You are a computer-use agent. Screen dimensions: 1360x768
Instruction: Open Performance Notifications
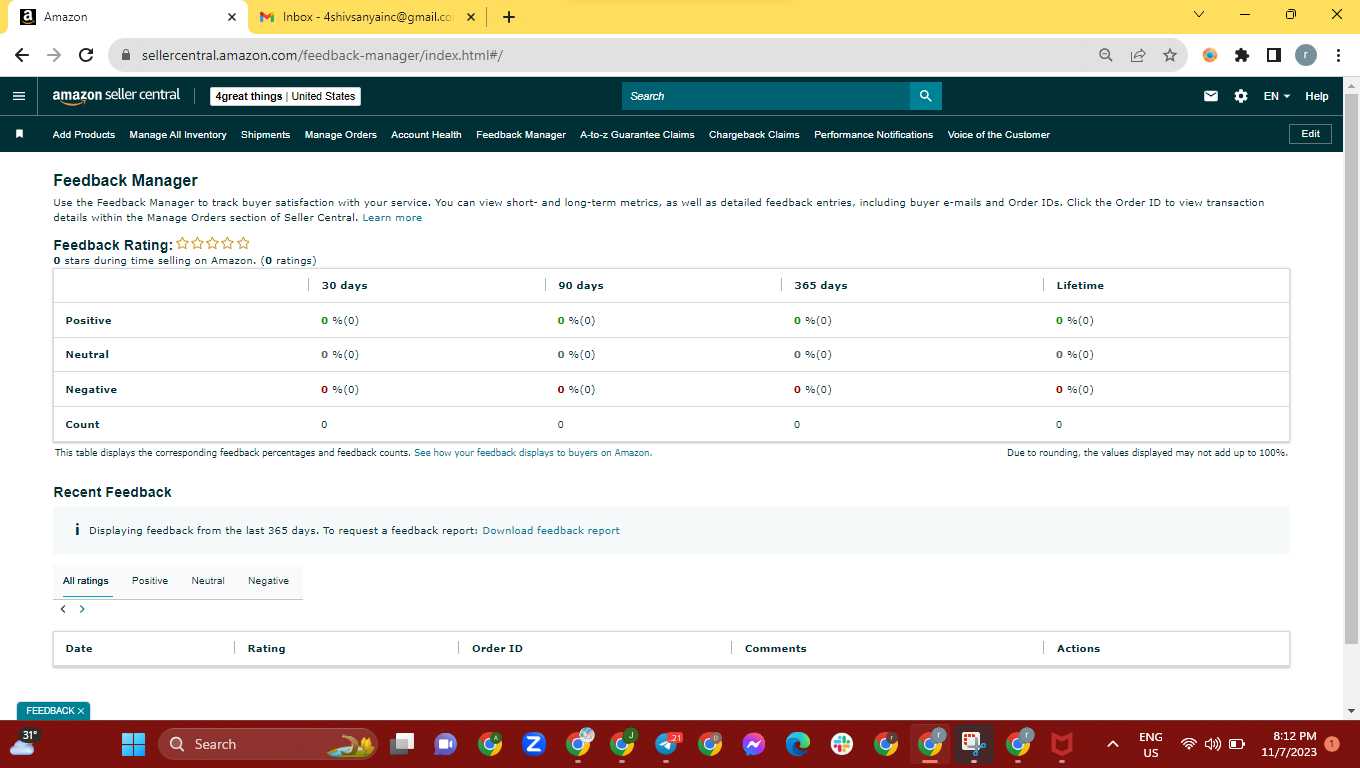(873, 134)
